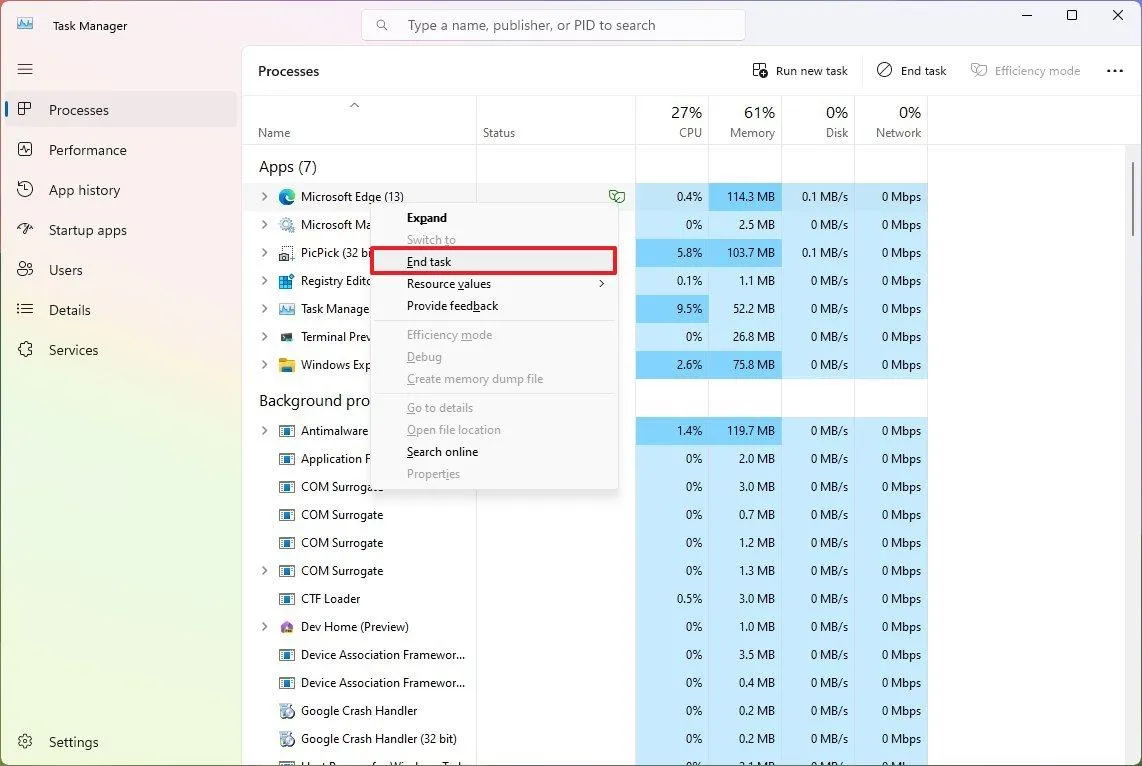Screen dimensions: 1142x766
Task: Choose Provide feedback in context menu
Action: coord(494,306)
